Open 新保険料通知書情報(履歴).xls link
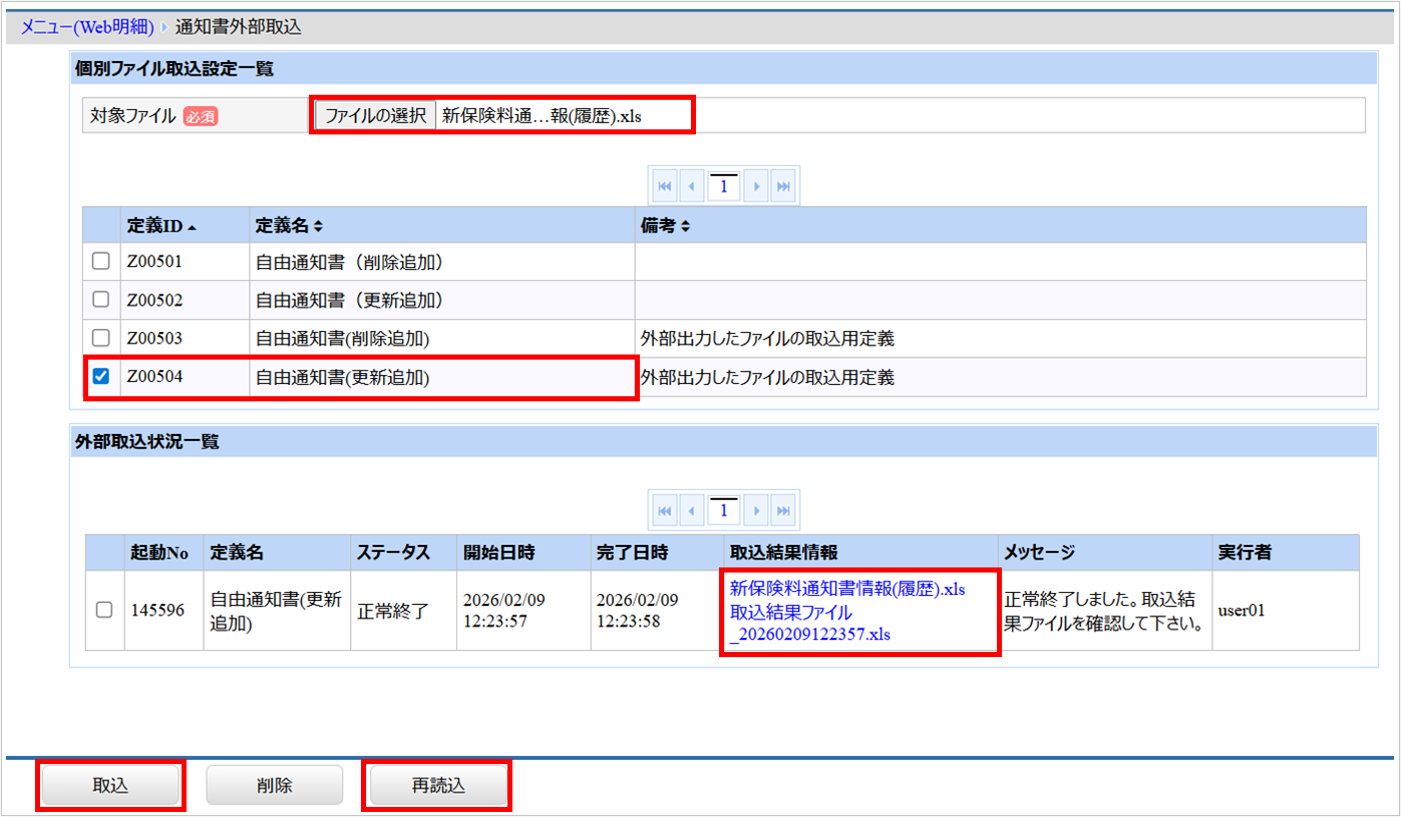The image size is (1401, 817). pos(848,589)
